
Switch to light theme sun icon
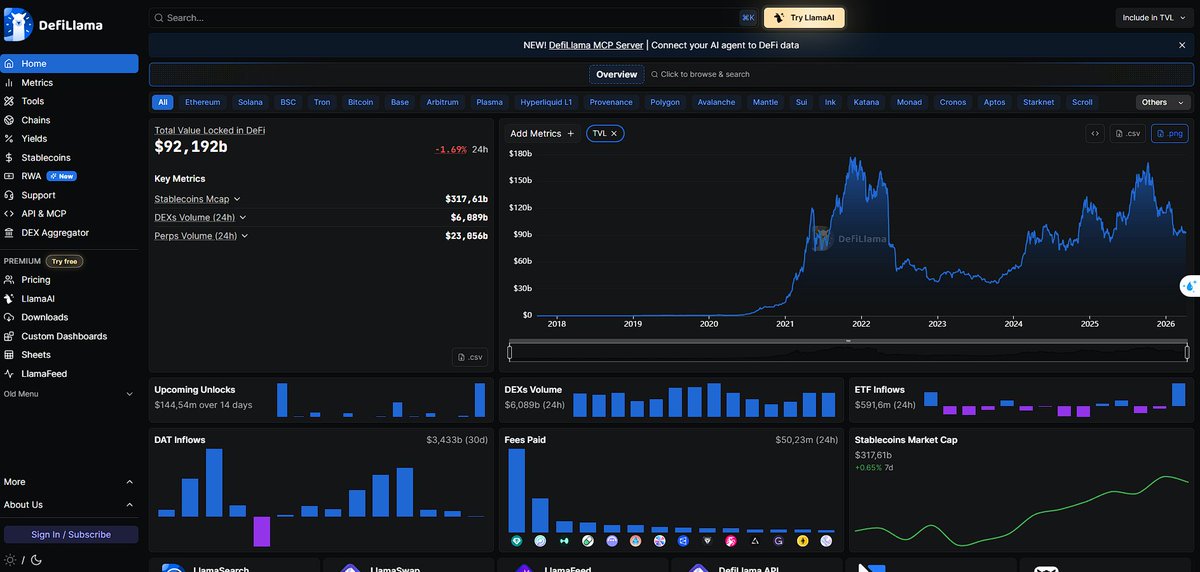(x=10, y=560)
